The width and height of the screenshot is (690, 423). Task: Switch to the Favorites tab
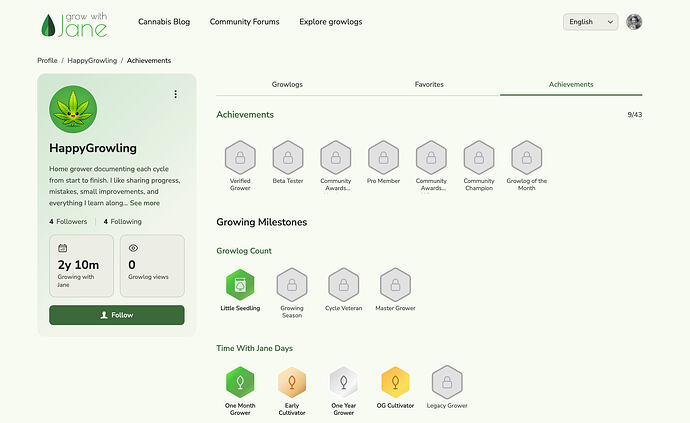(x=429, y=85)
